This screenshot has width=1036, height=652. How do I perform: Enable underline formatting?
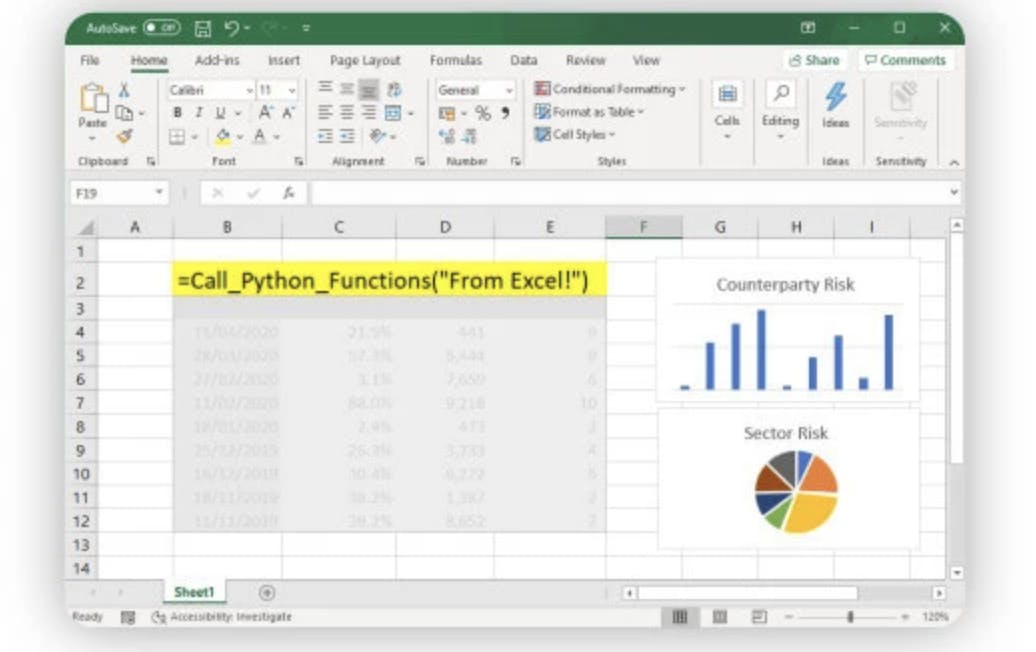[220, 112]
